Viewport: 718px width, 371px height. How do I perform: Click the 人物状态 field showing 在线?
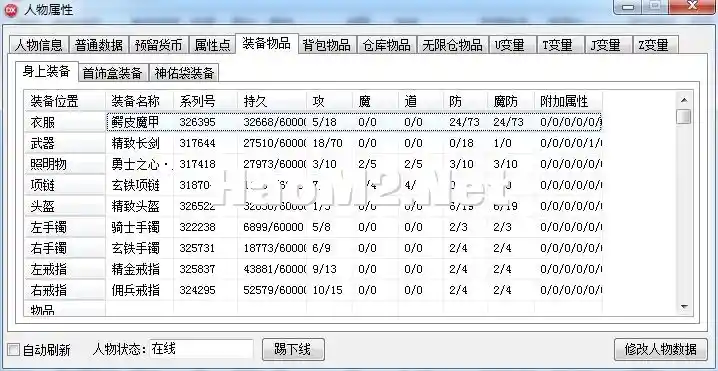pos(201,349)
